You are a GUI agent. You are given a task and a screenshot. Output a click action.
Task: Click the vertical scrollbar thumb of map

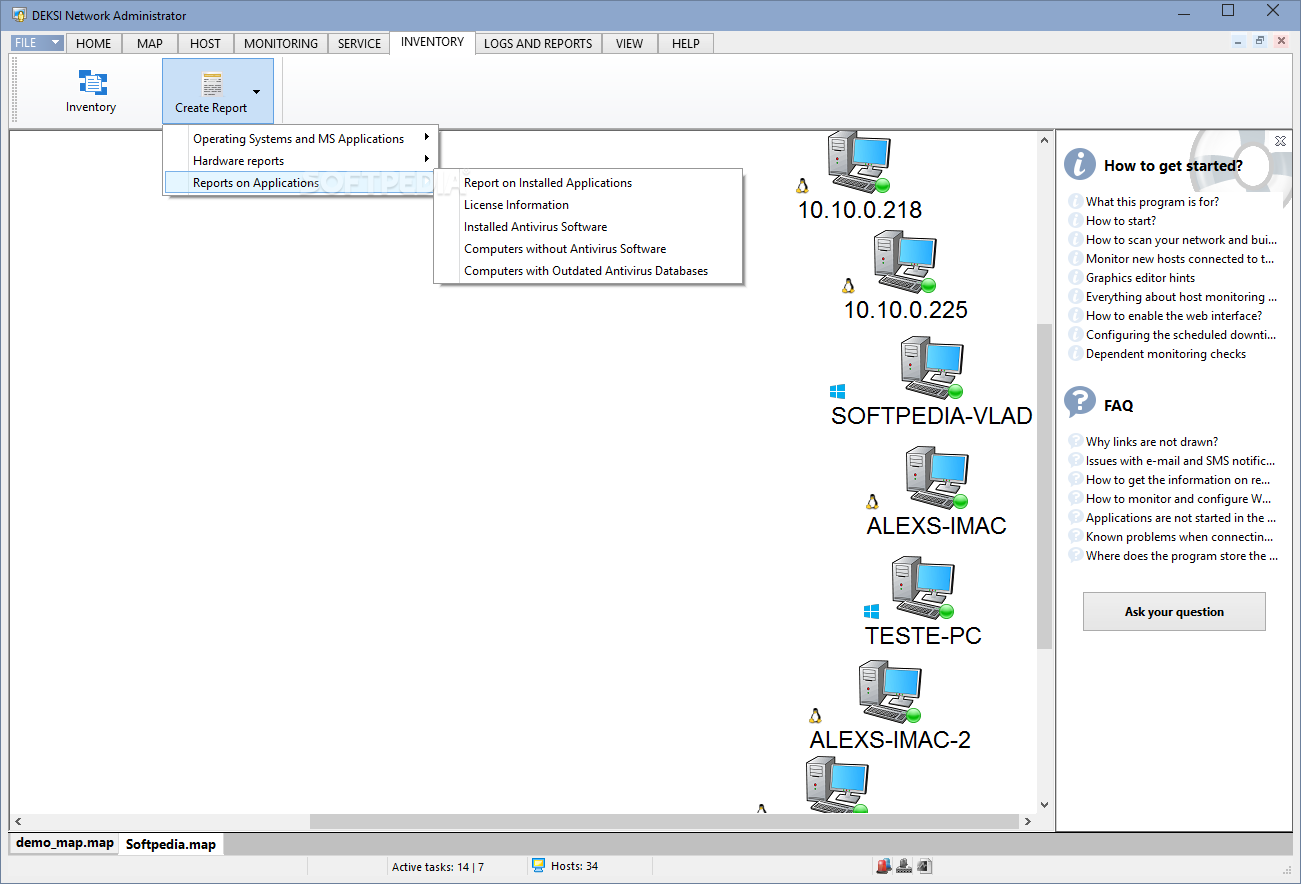click(1045, 486)
